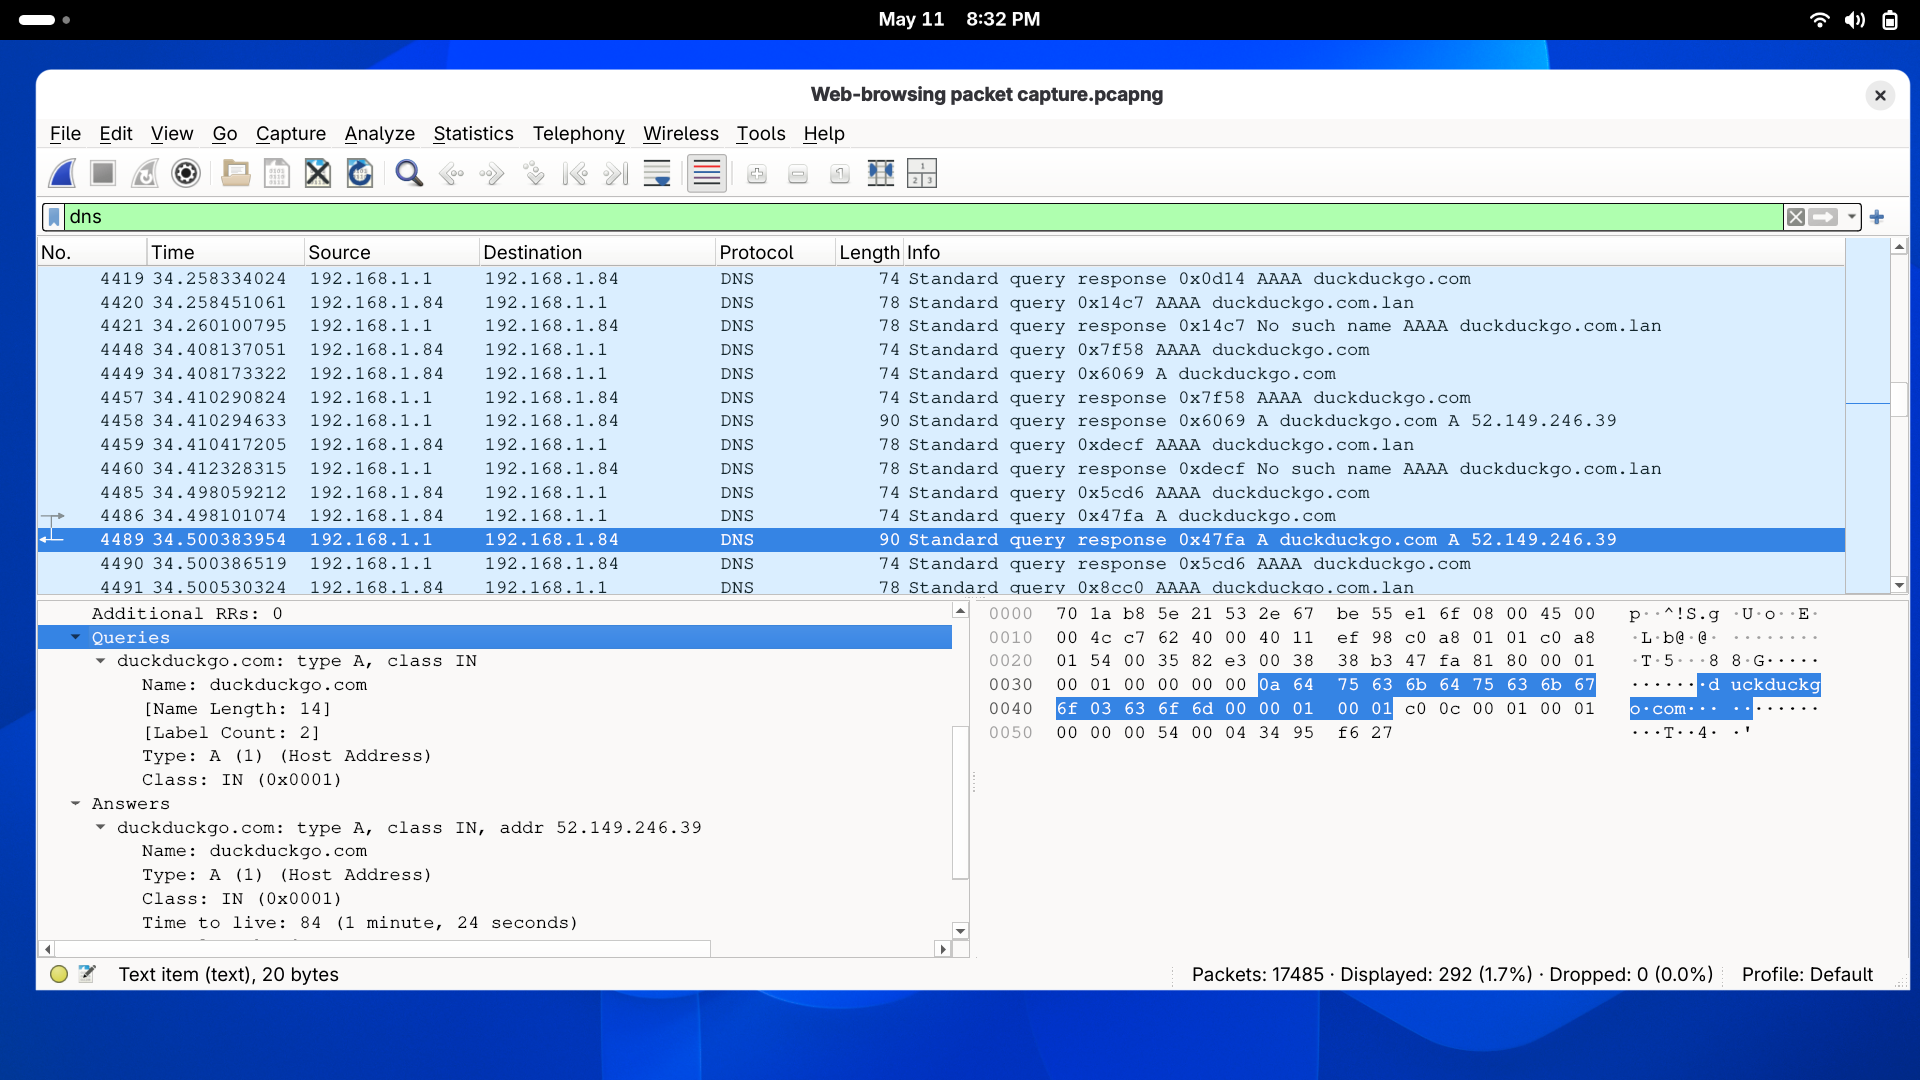
Task: Click the Profile: Default status entry
Action: click(1807, 974)
